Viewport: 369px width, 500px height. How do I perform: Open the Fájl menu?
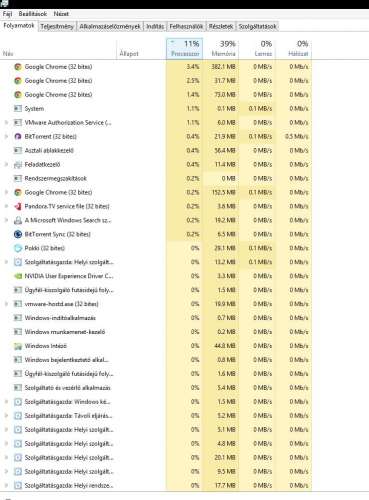(7, 14)
